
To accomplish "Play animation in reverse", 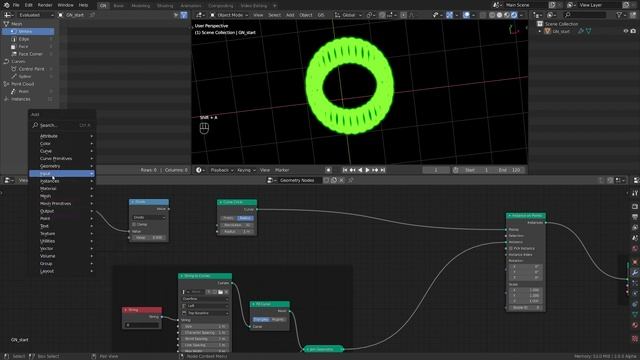I will (x=360, y=170).
